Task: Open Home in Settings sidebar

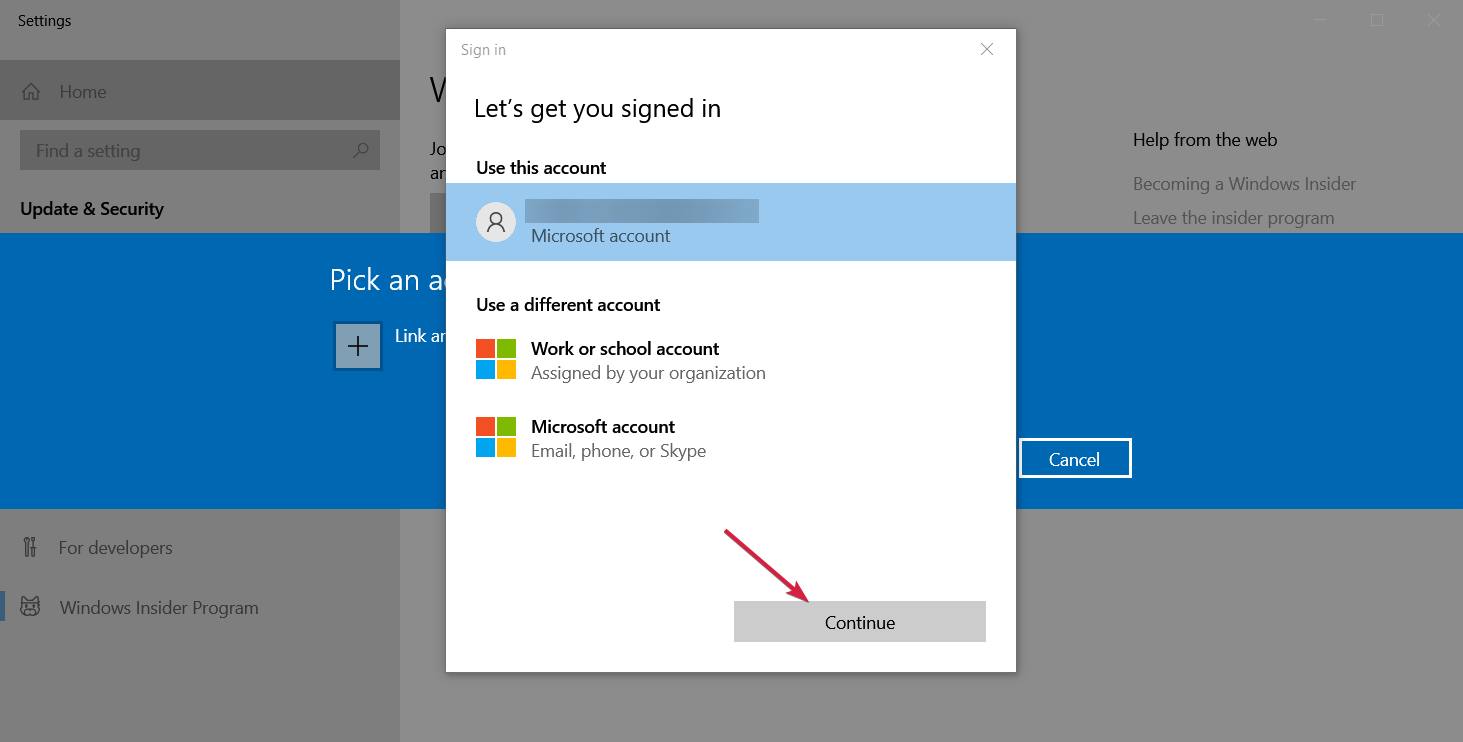Action: (200, 91)
